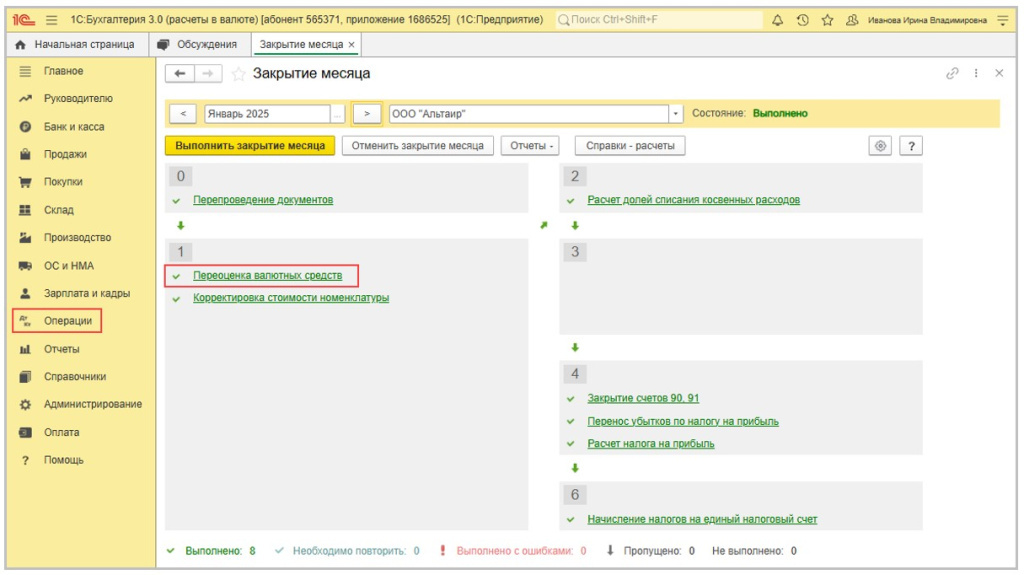Open the hamburger main menu icon
This screenshot has width=1024, height=575.
pos(52,20)
